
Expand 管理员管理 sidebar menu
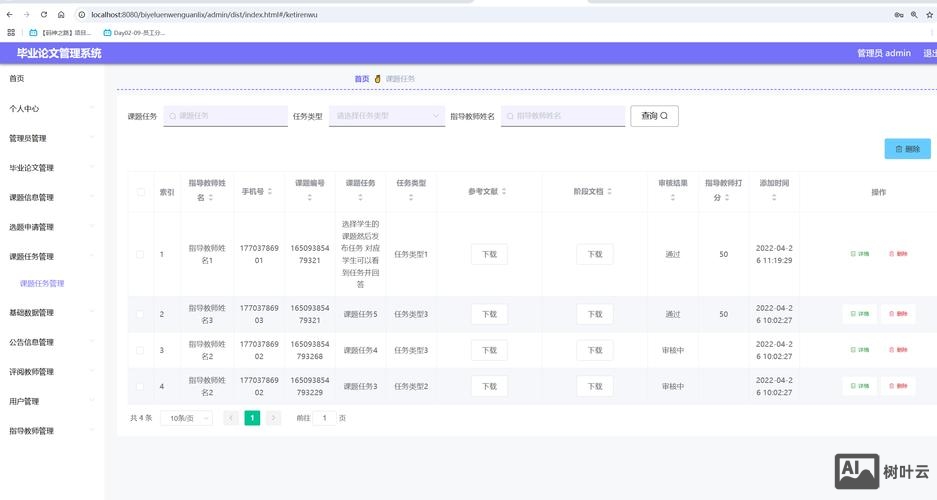[x=52, y=139]
